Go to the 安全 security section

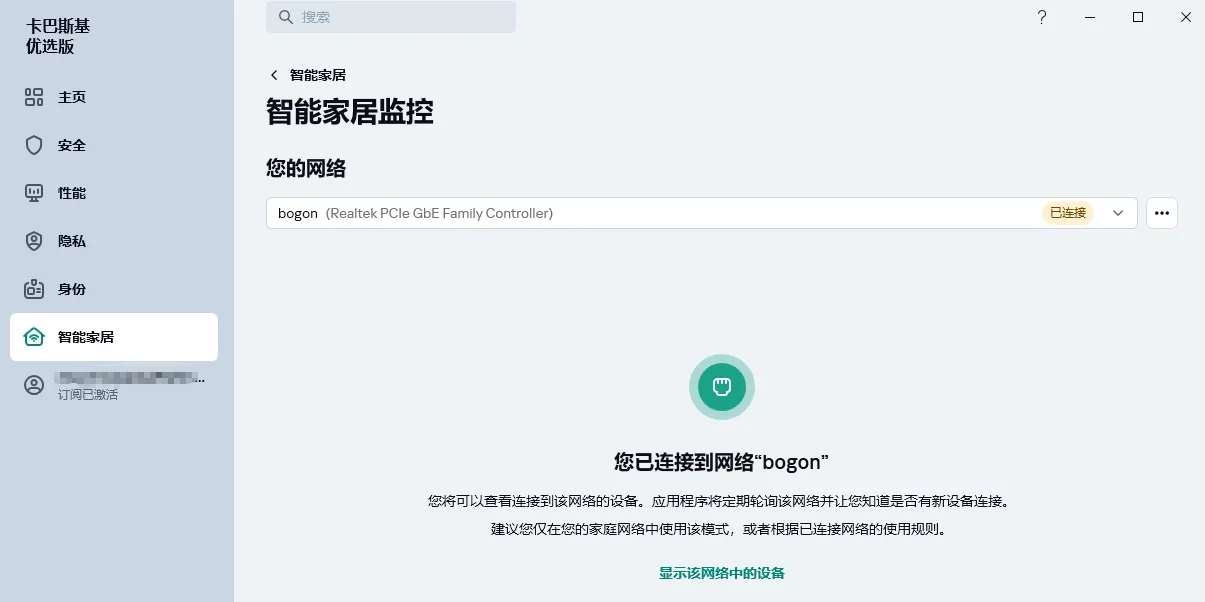pos(114,145)
